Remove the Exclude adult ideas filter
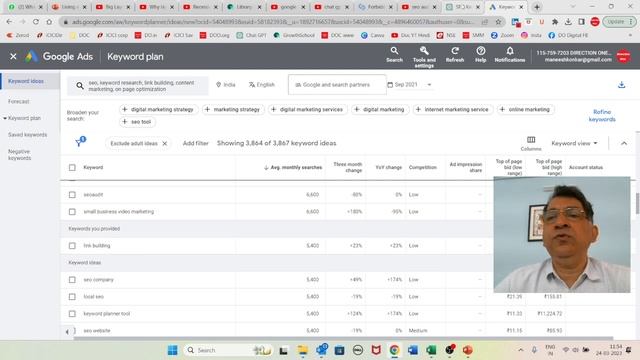The width and height of the screenshot is (640, 360). coord(164,143)
